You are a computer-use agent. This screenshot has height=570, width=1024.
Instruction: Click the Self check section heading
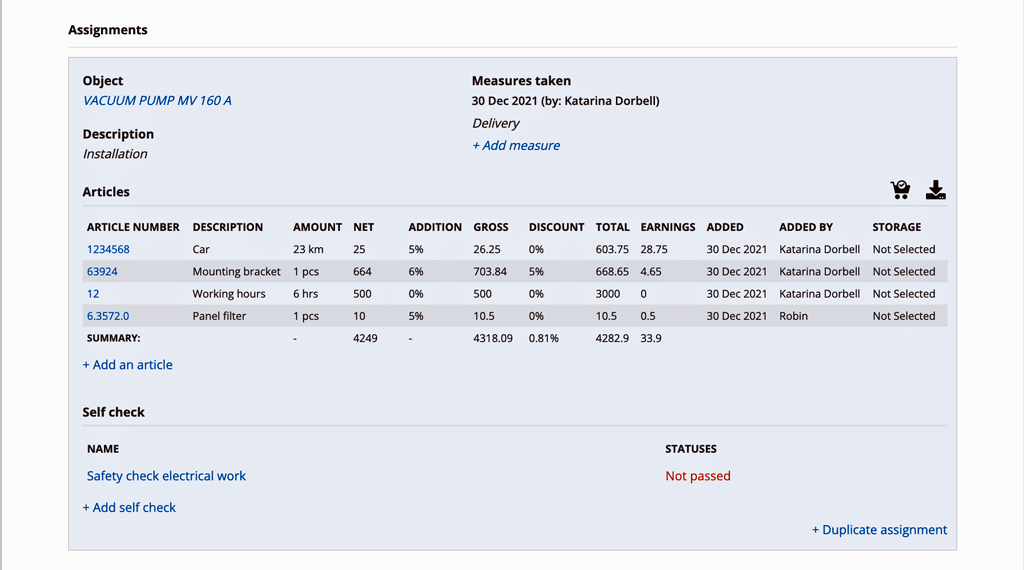tap(113, 412)
